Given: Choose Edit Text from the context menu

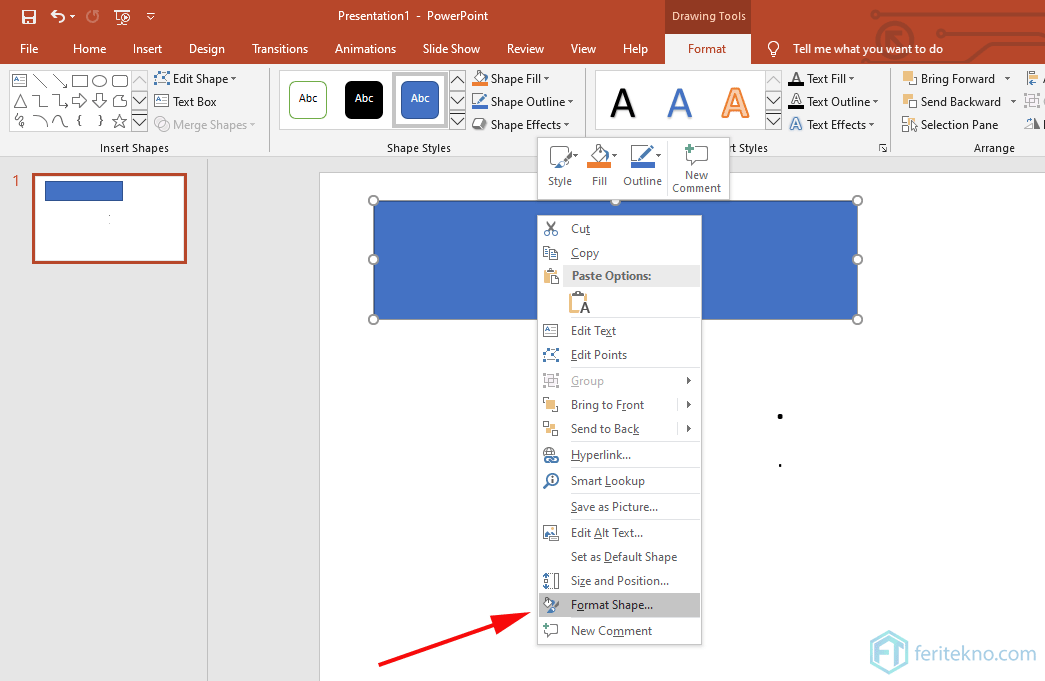Looking at the screenshot, I should tap(619, 331).
